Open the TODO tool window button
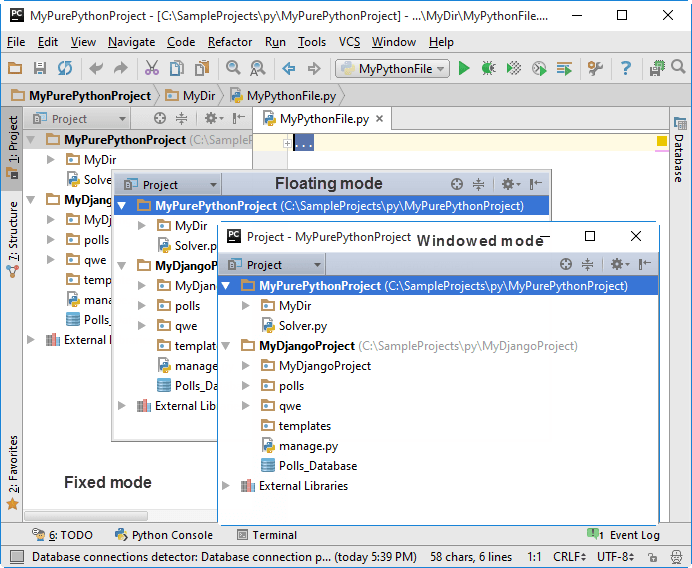692x568 pixels. coord(62,535)
